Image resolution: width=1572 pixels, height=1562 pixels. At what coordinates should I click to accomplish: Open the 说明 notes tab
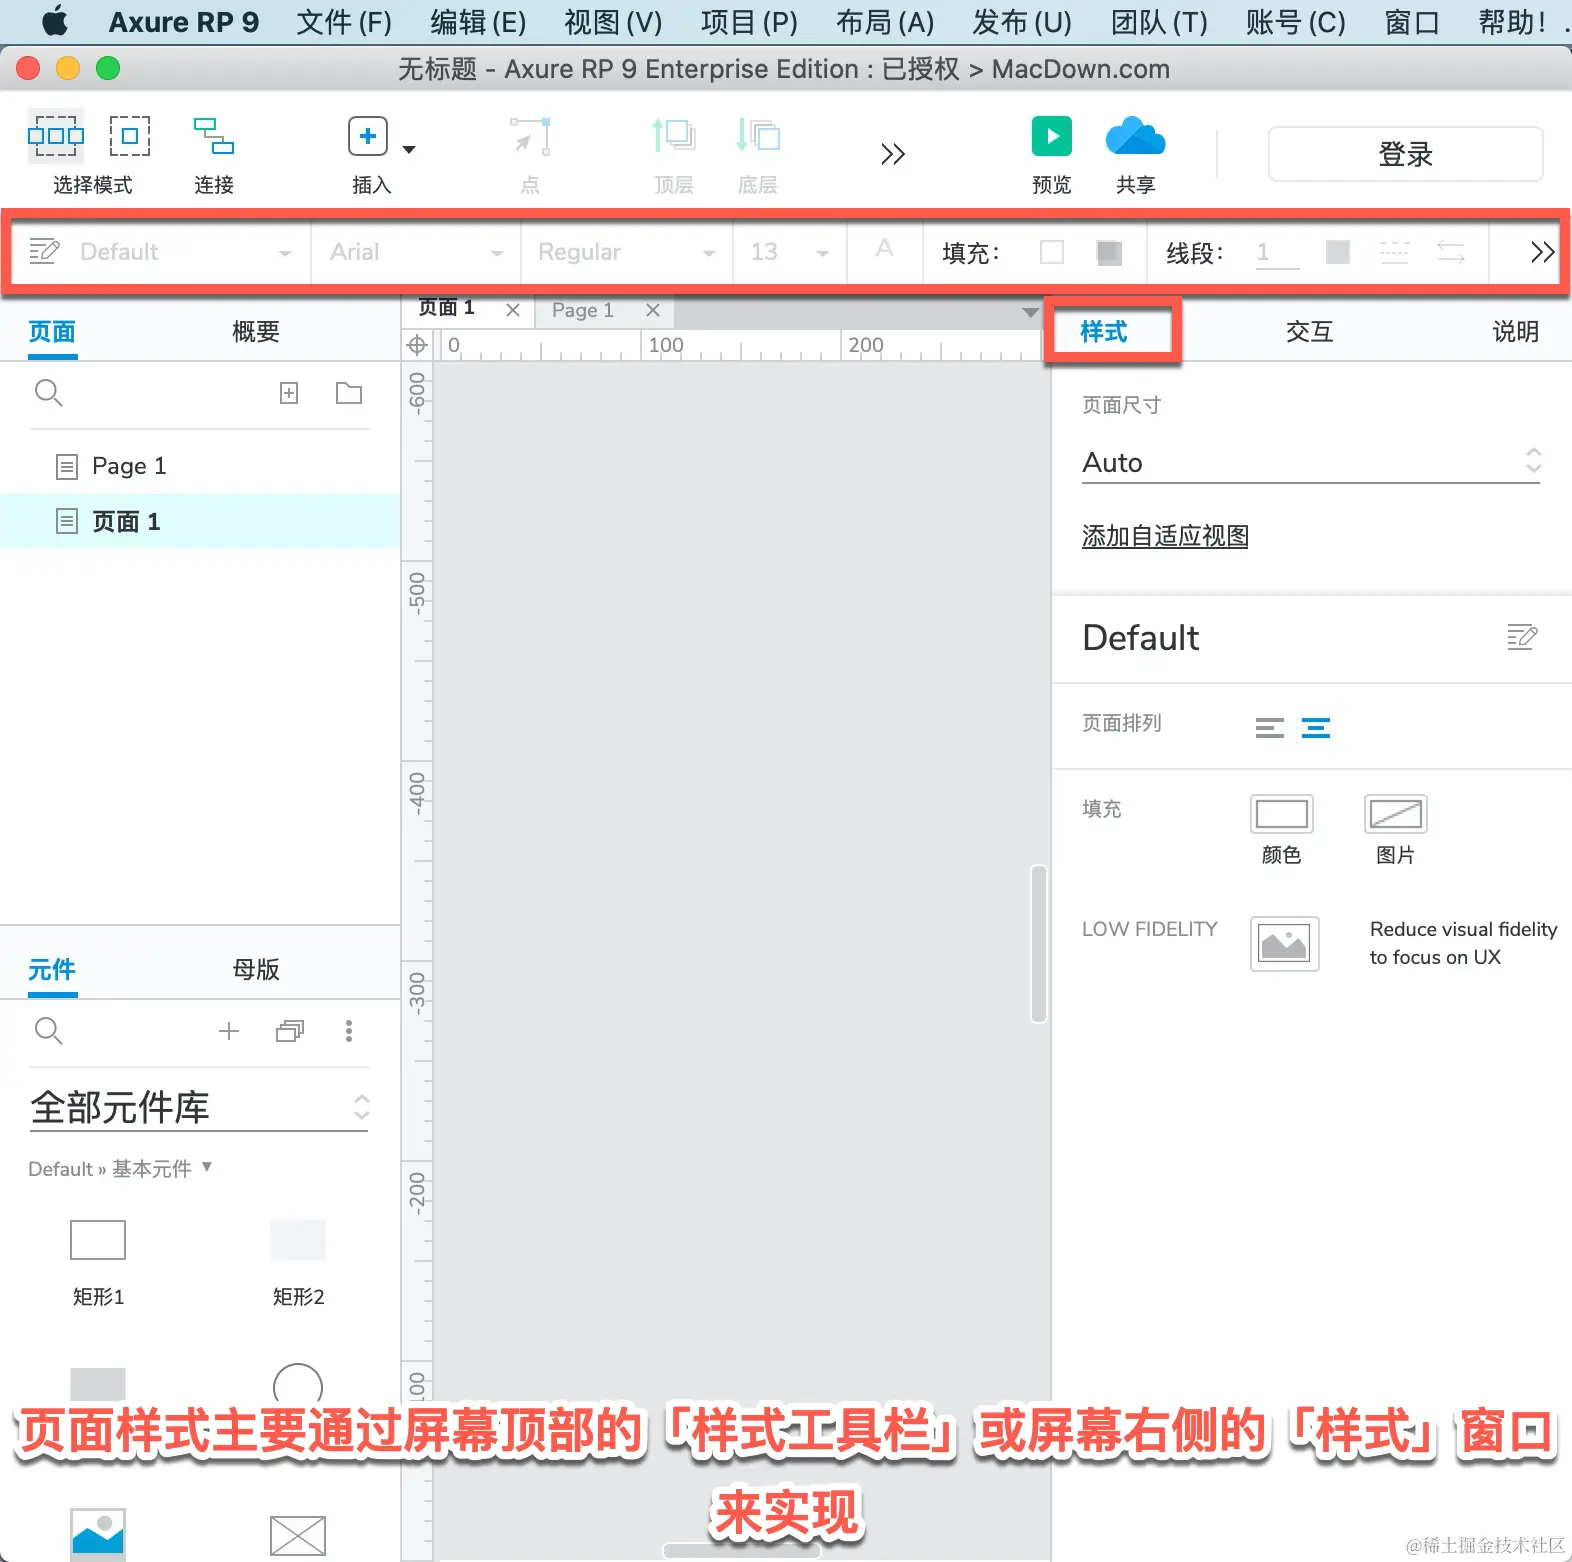point(1516,332)
